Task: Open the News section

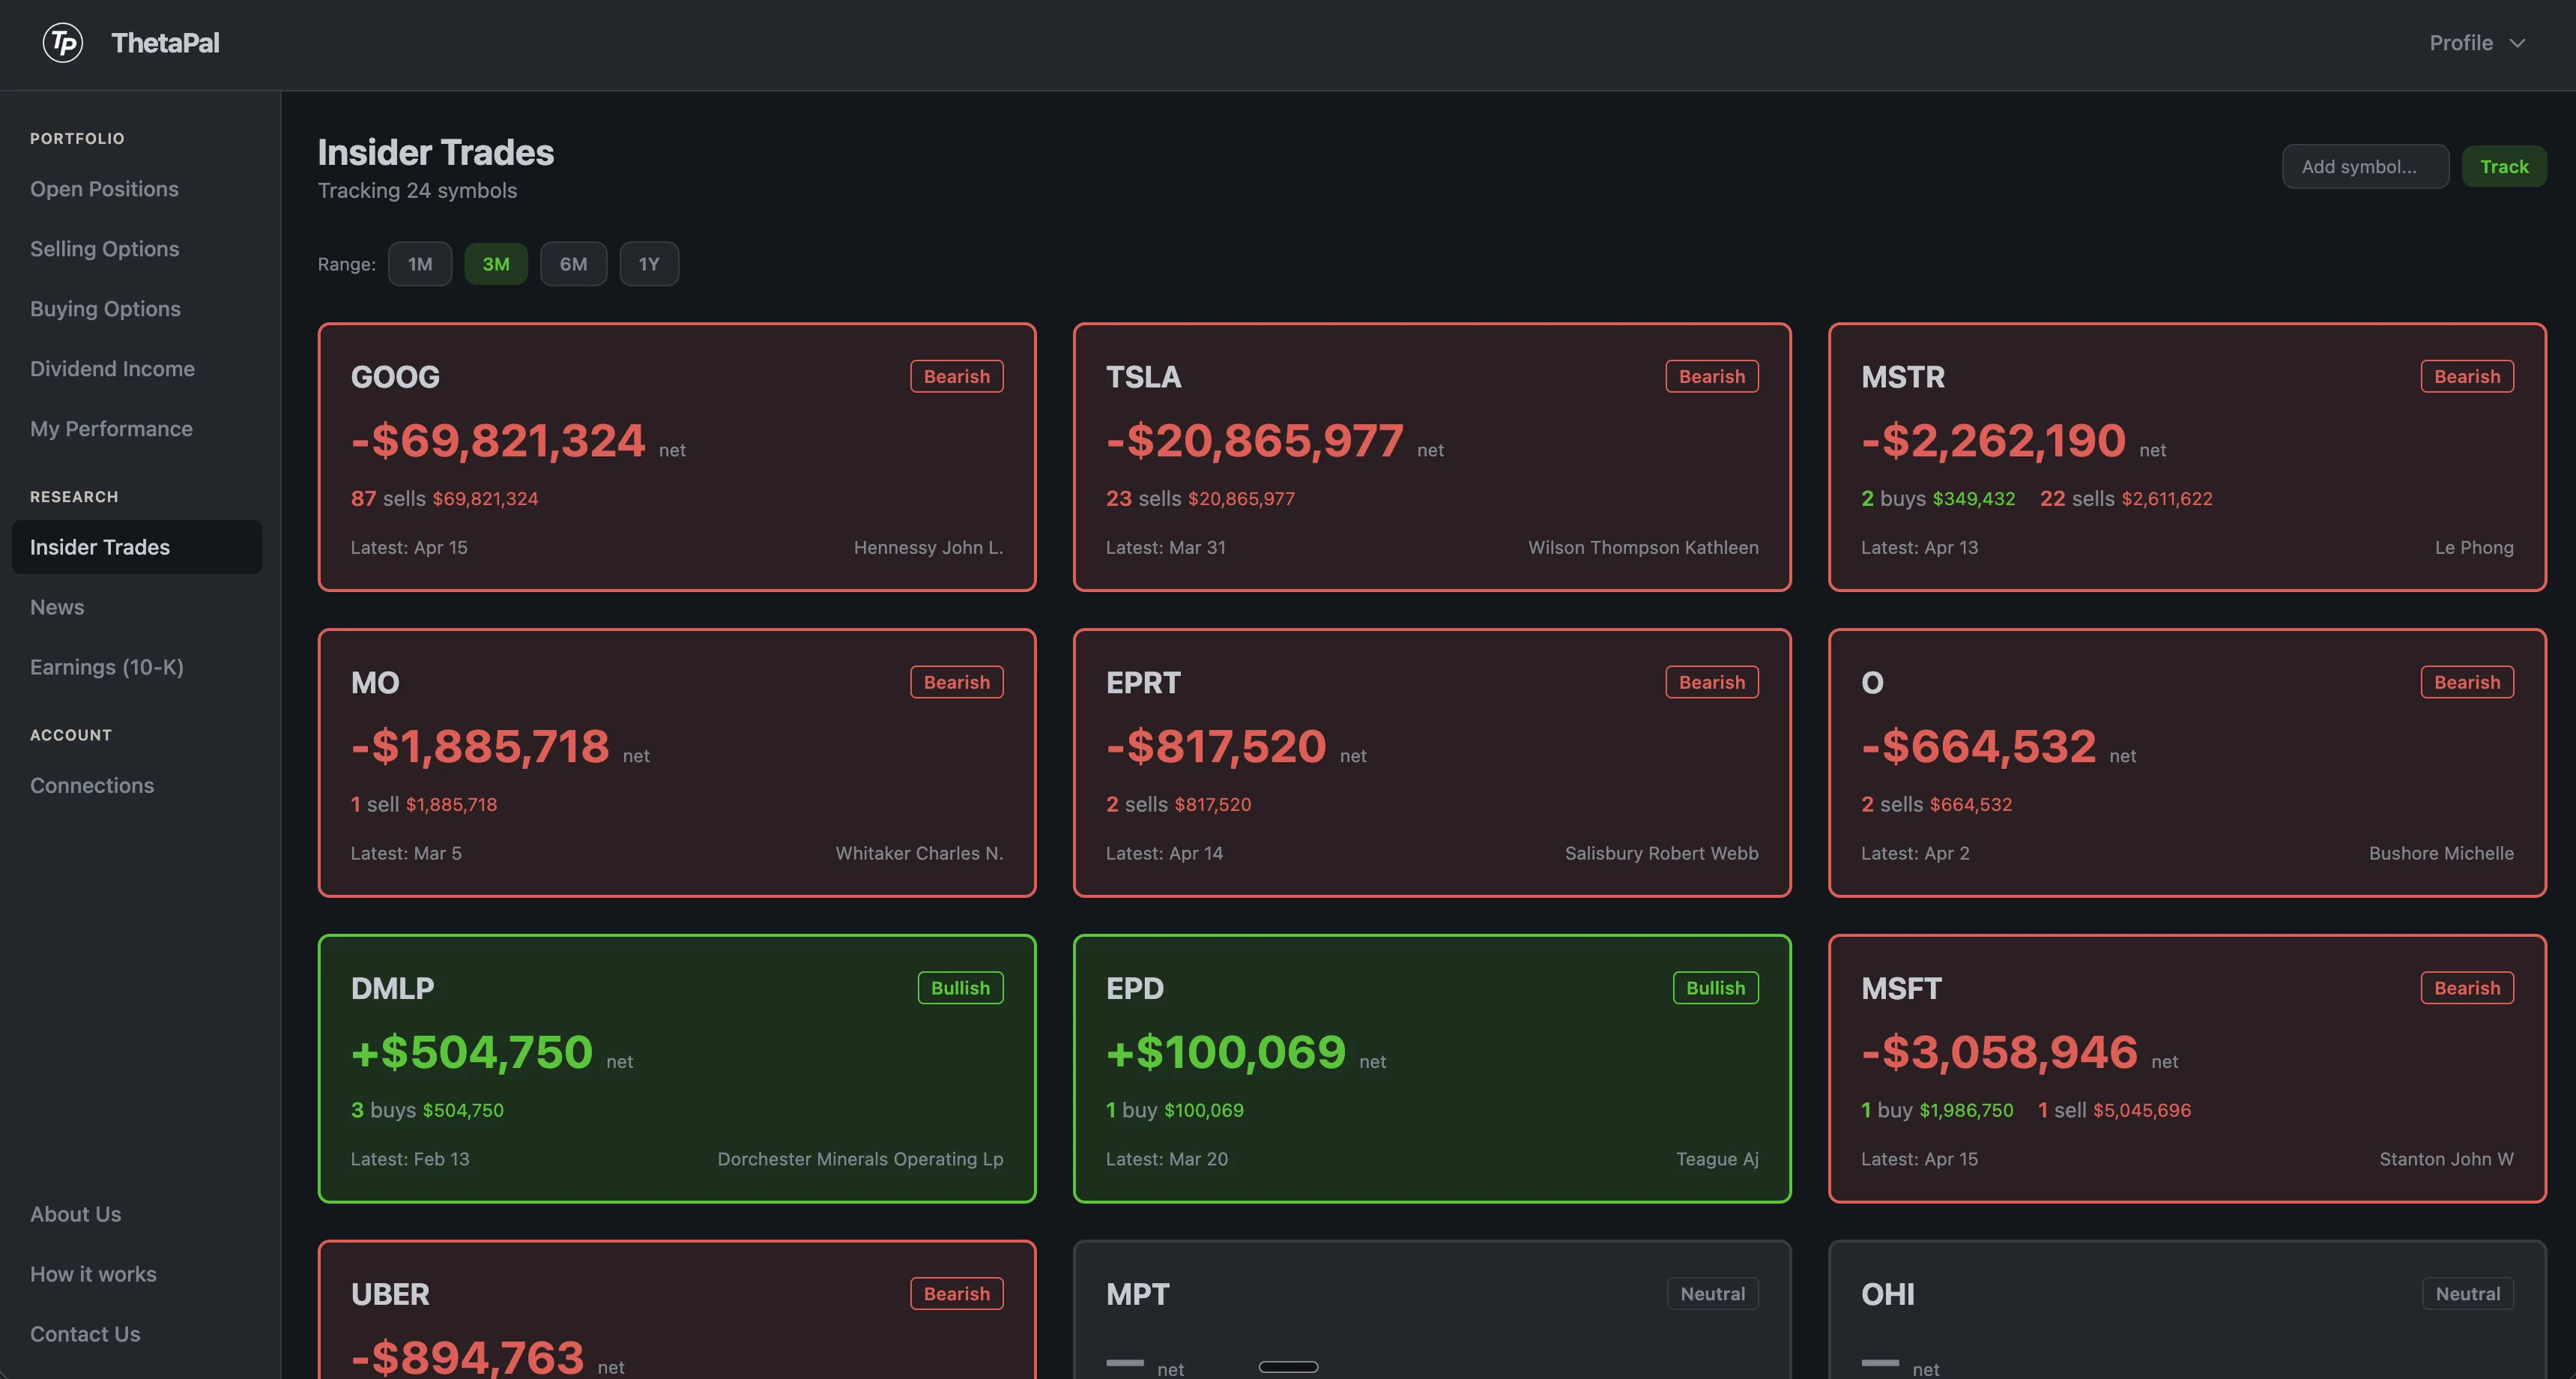Action: [57, 607]
